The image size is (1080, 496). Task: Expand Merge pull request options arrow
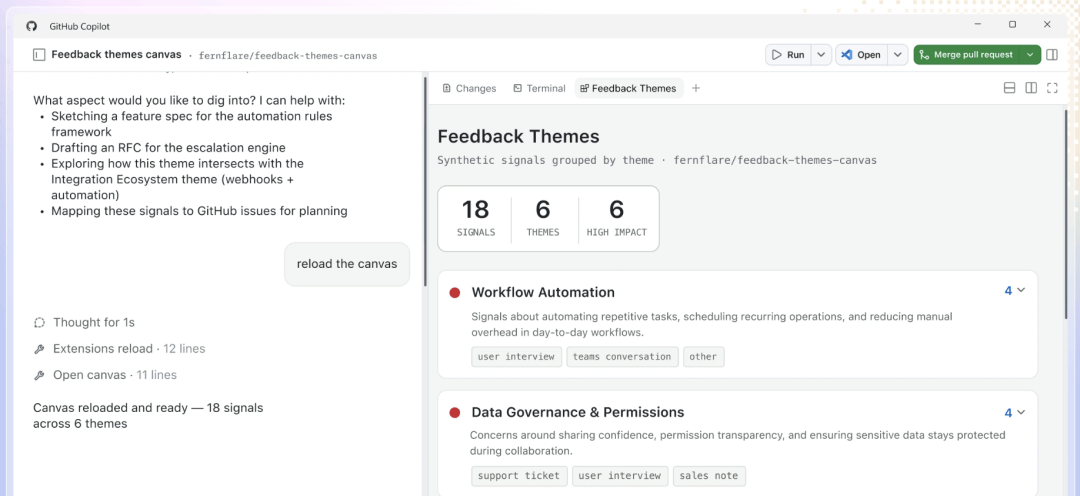[x=1030, y=54]
